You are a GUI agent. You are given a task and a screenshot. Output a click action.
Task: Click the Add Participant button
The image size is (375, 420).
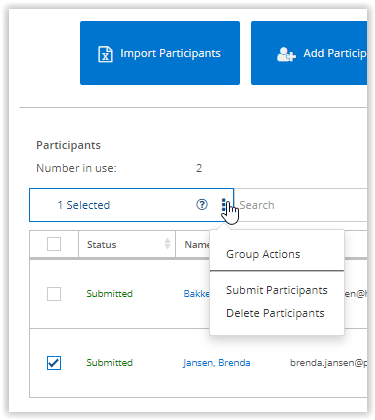pyautogui.click(x=309, y=53)
